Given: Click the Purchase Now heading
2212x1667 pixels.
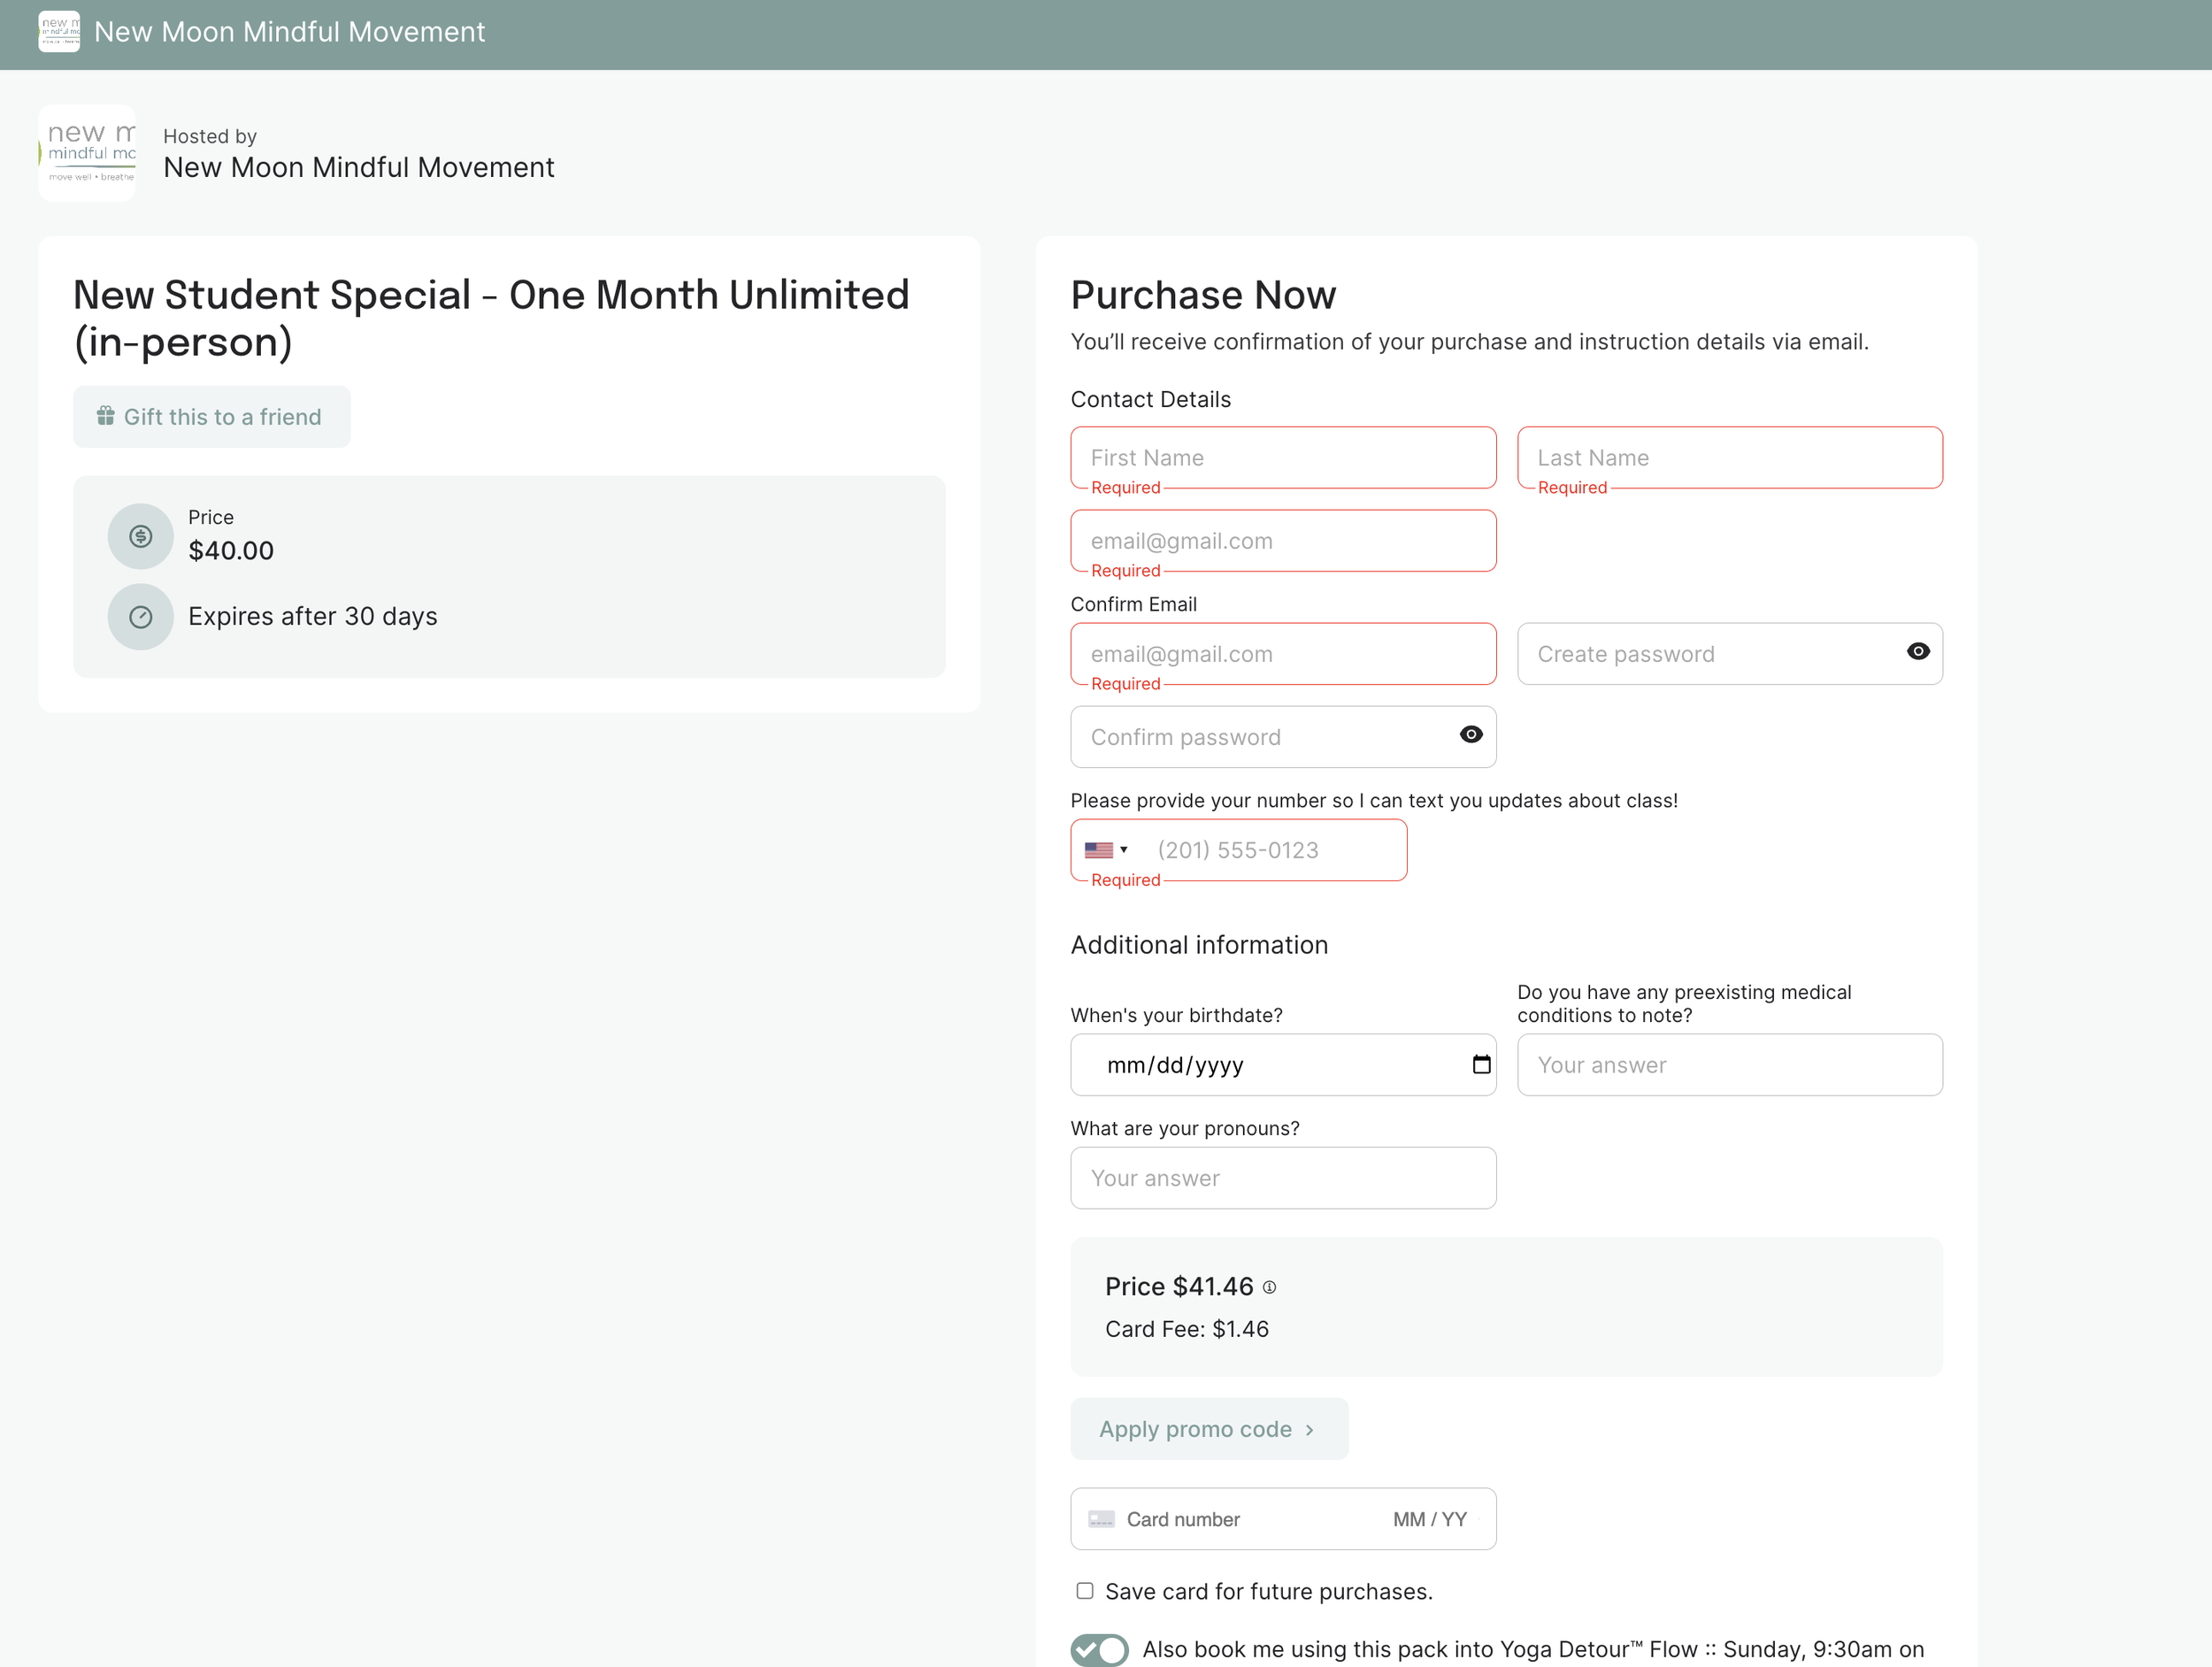Looking at the screenshot, I should [x=1203, y=295].
